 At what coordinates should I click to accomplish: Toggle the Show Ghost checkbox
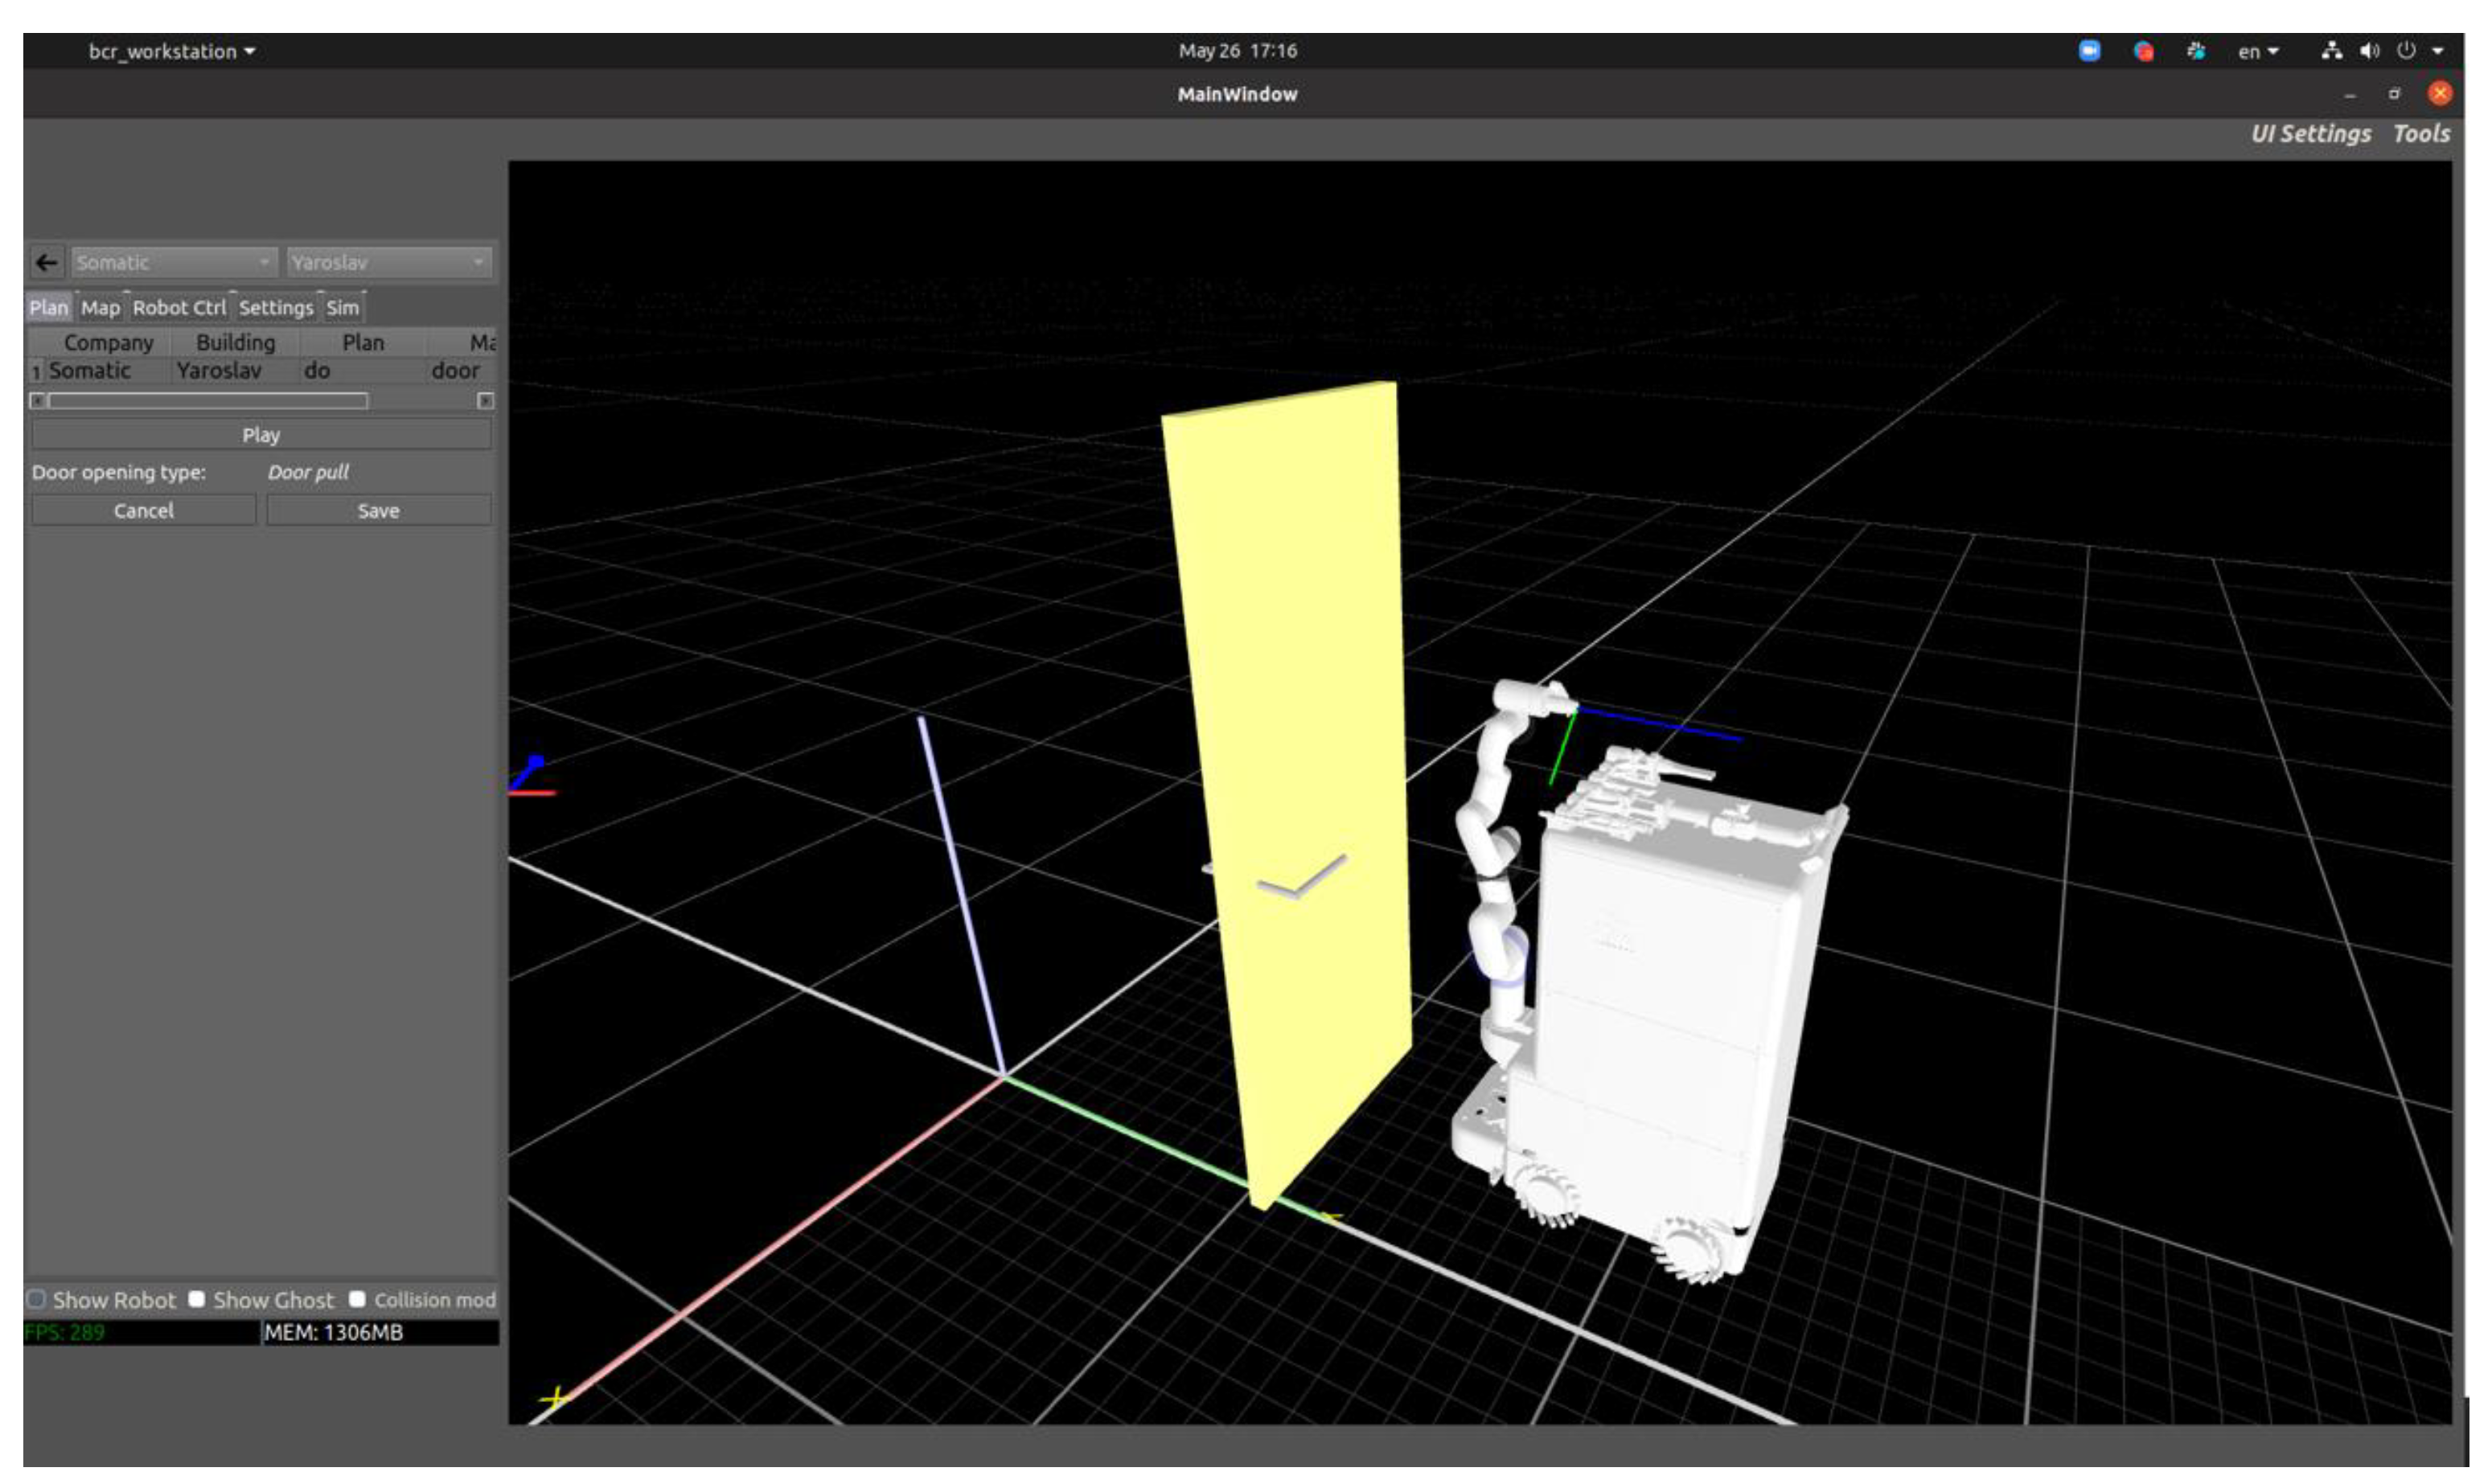pyautogui.click(x=197, y=1299)
